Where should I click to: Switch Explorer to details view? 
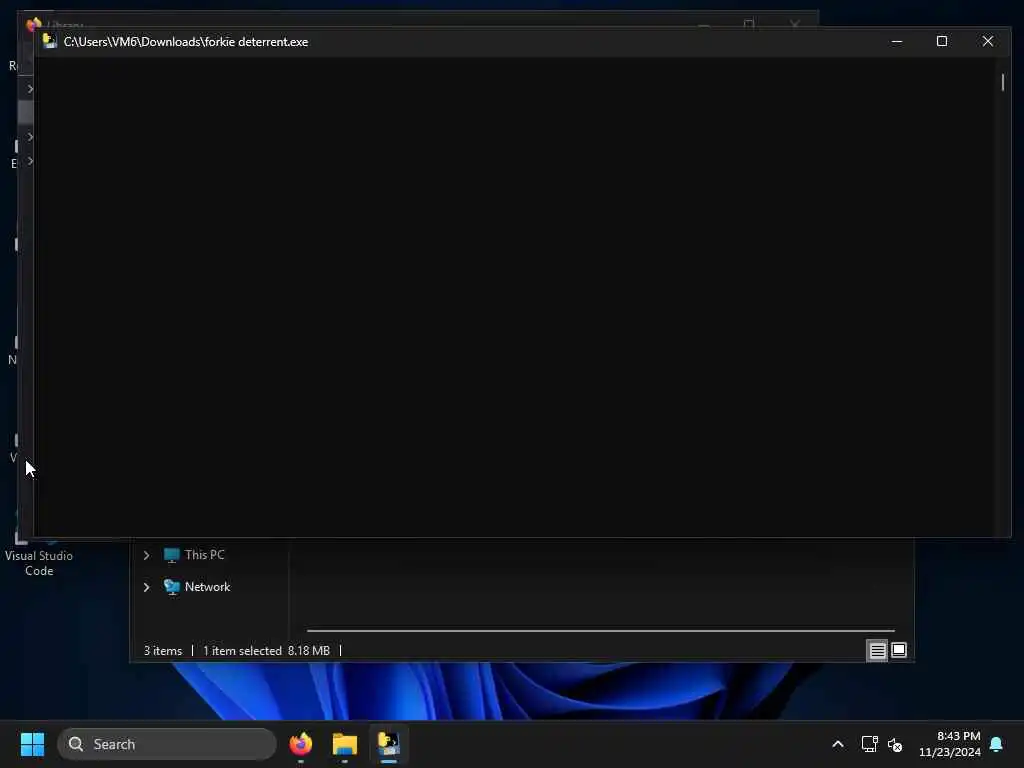(x=877, y=650)
